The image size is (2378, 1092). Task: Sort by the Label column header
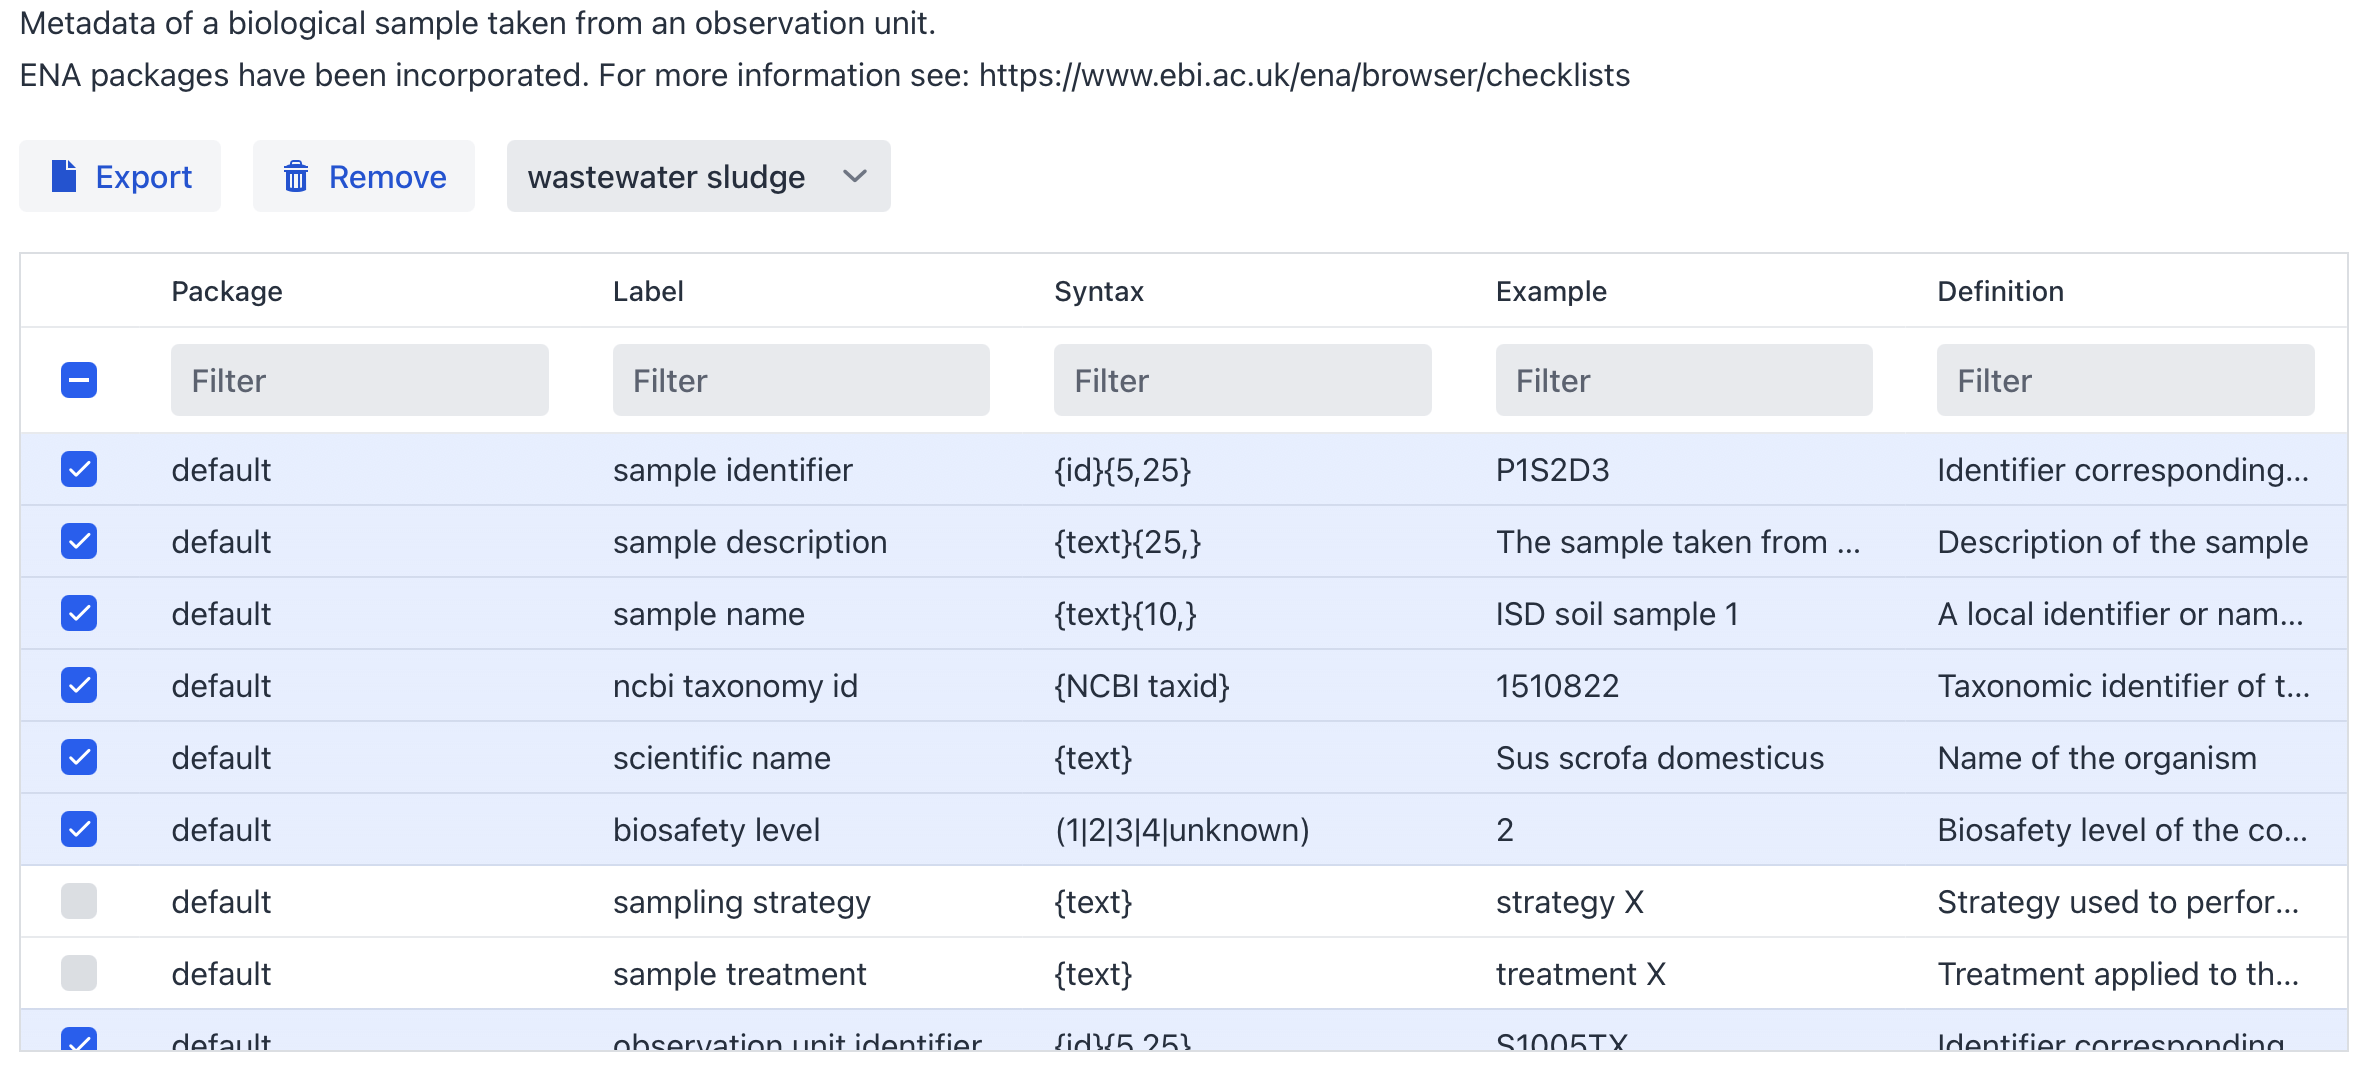(x=648, y=291)
